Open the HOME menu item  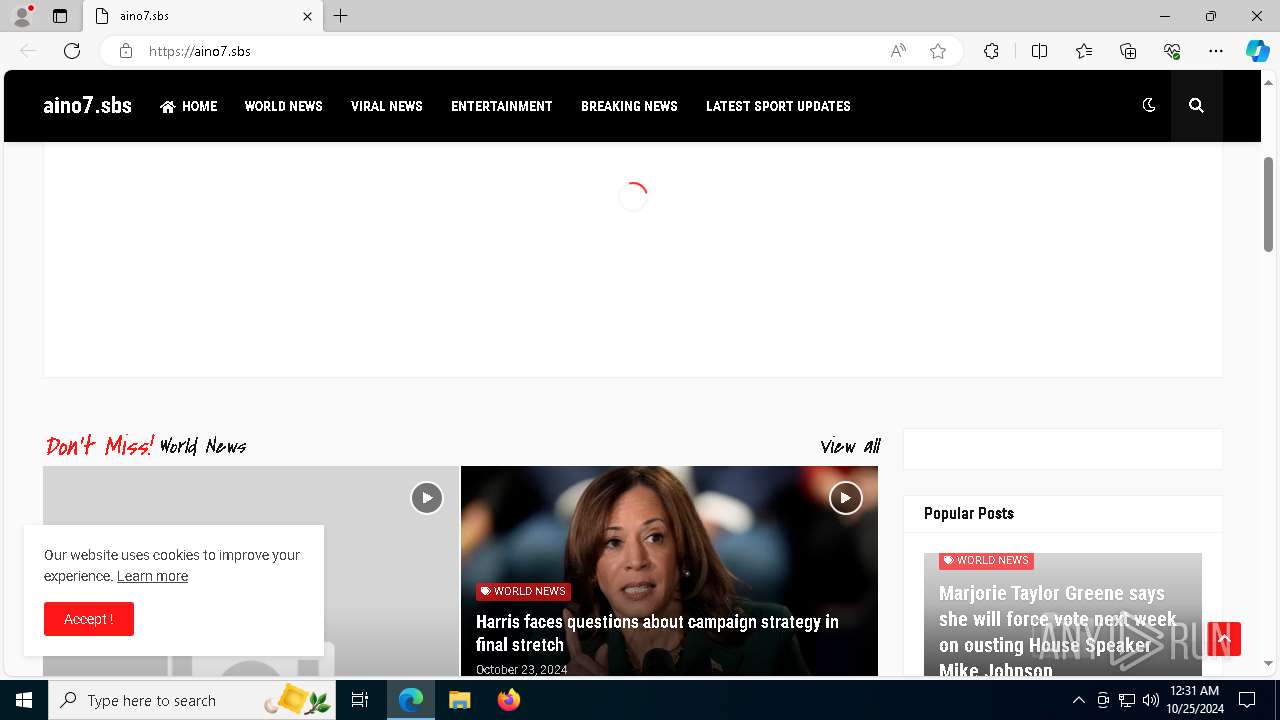pos(188,106)
